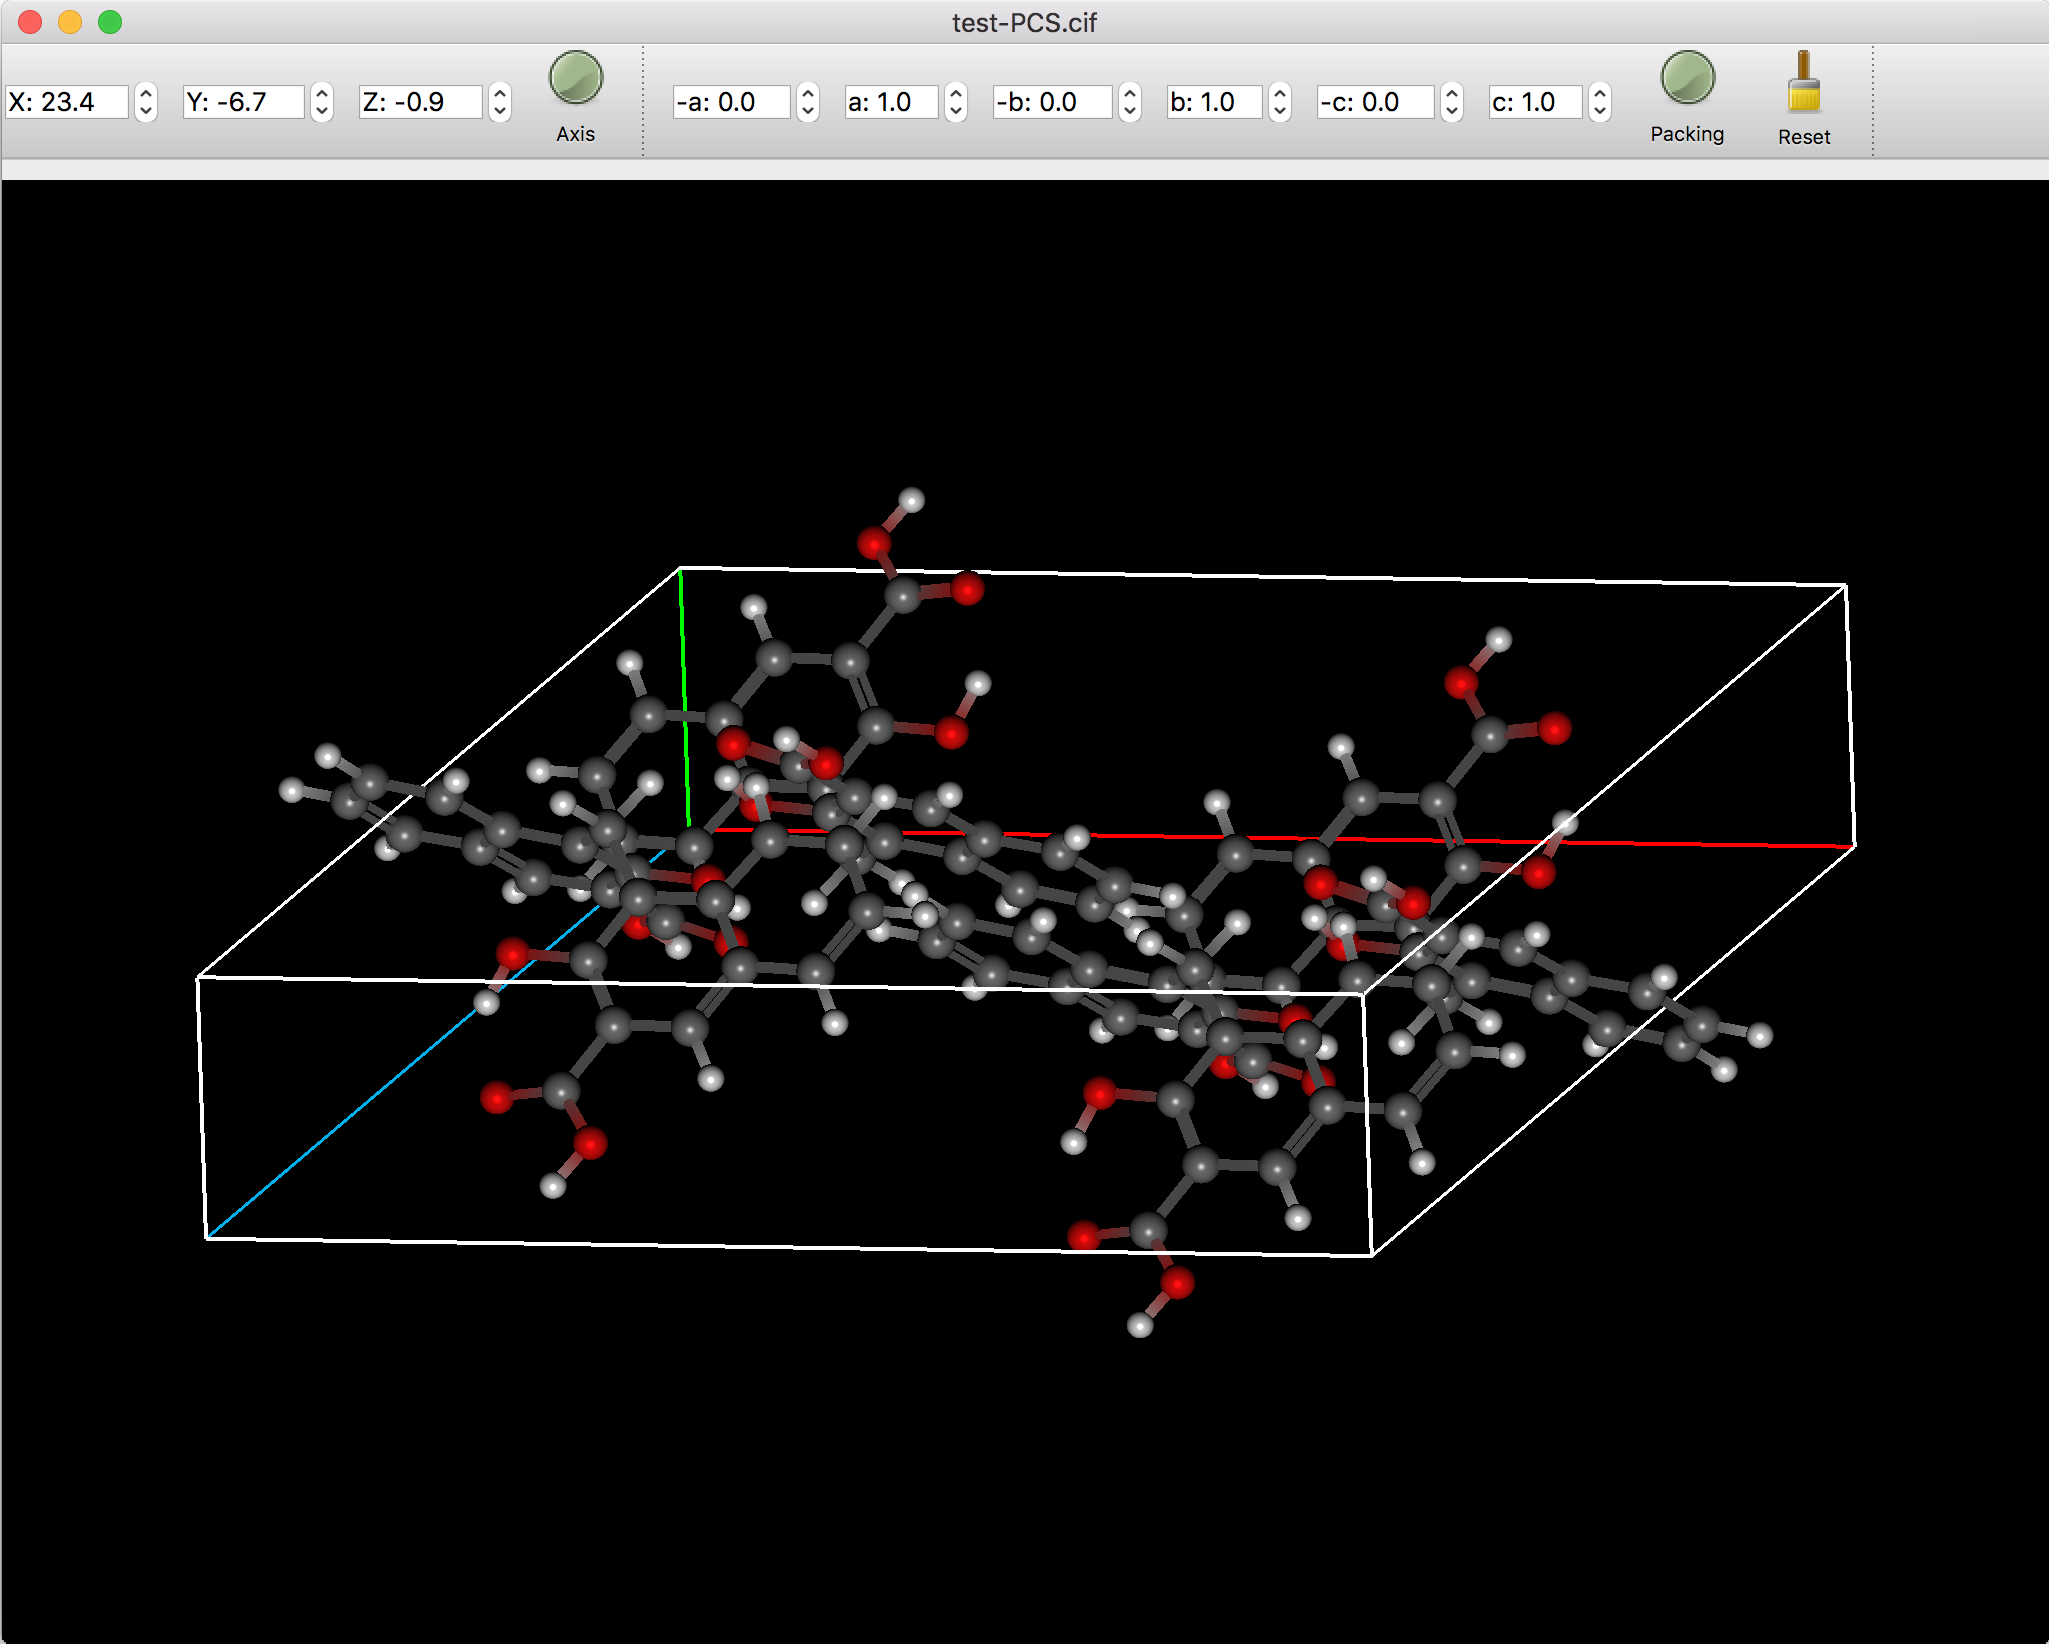The width and height of the screenshot is (2049, 1644).
Task: Select the Z: -0.9 input field
Action: point(420,102)
